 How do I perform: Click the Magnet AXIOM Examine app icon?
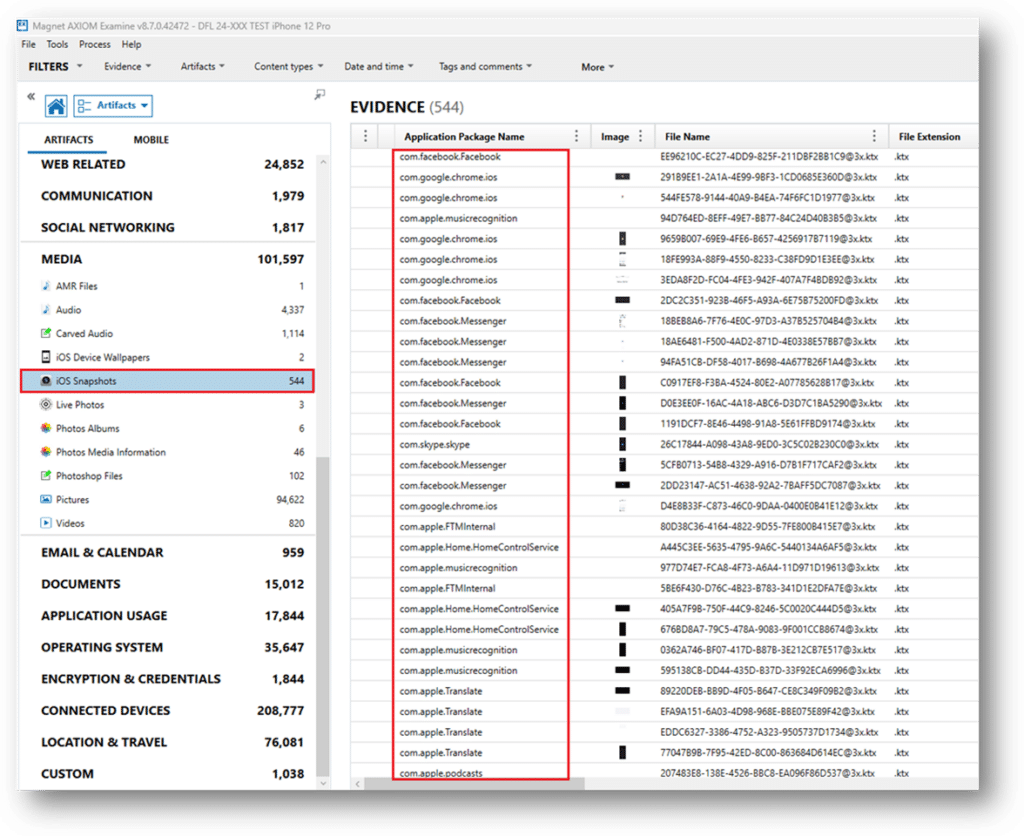point(22,26)
